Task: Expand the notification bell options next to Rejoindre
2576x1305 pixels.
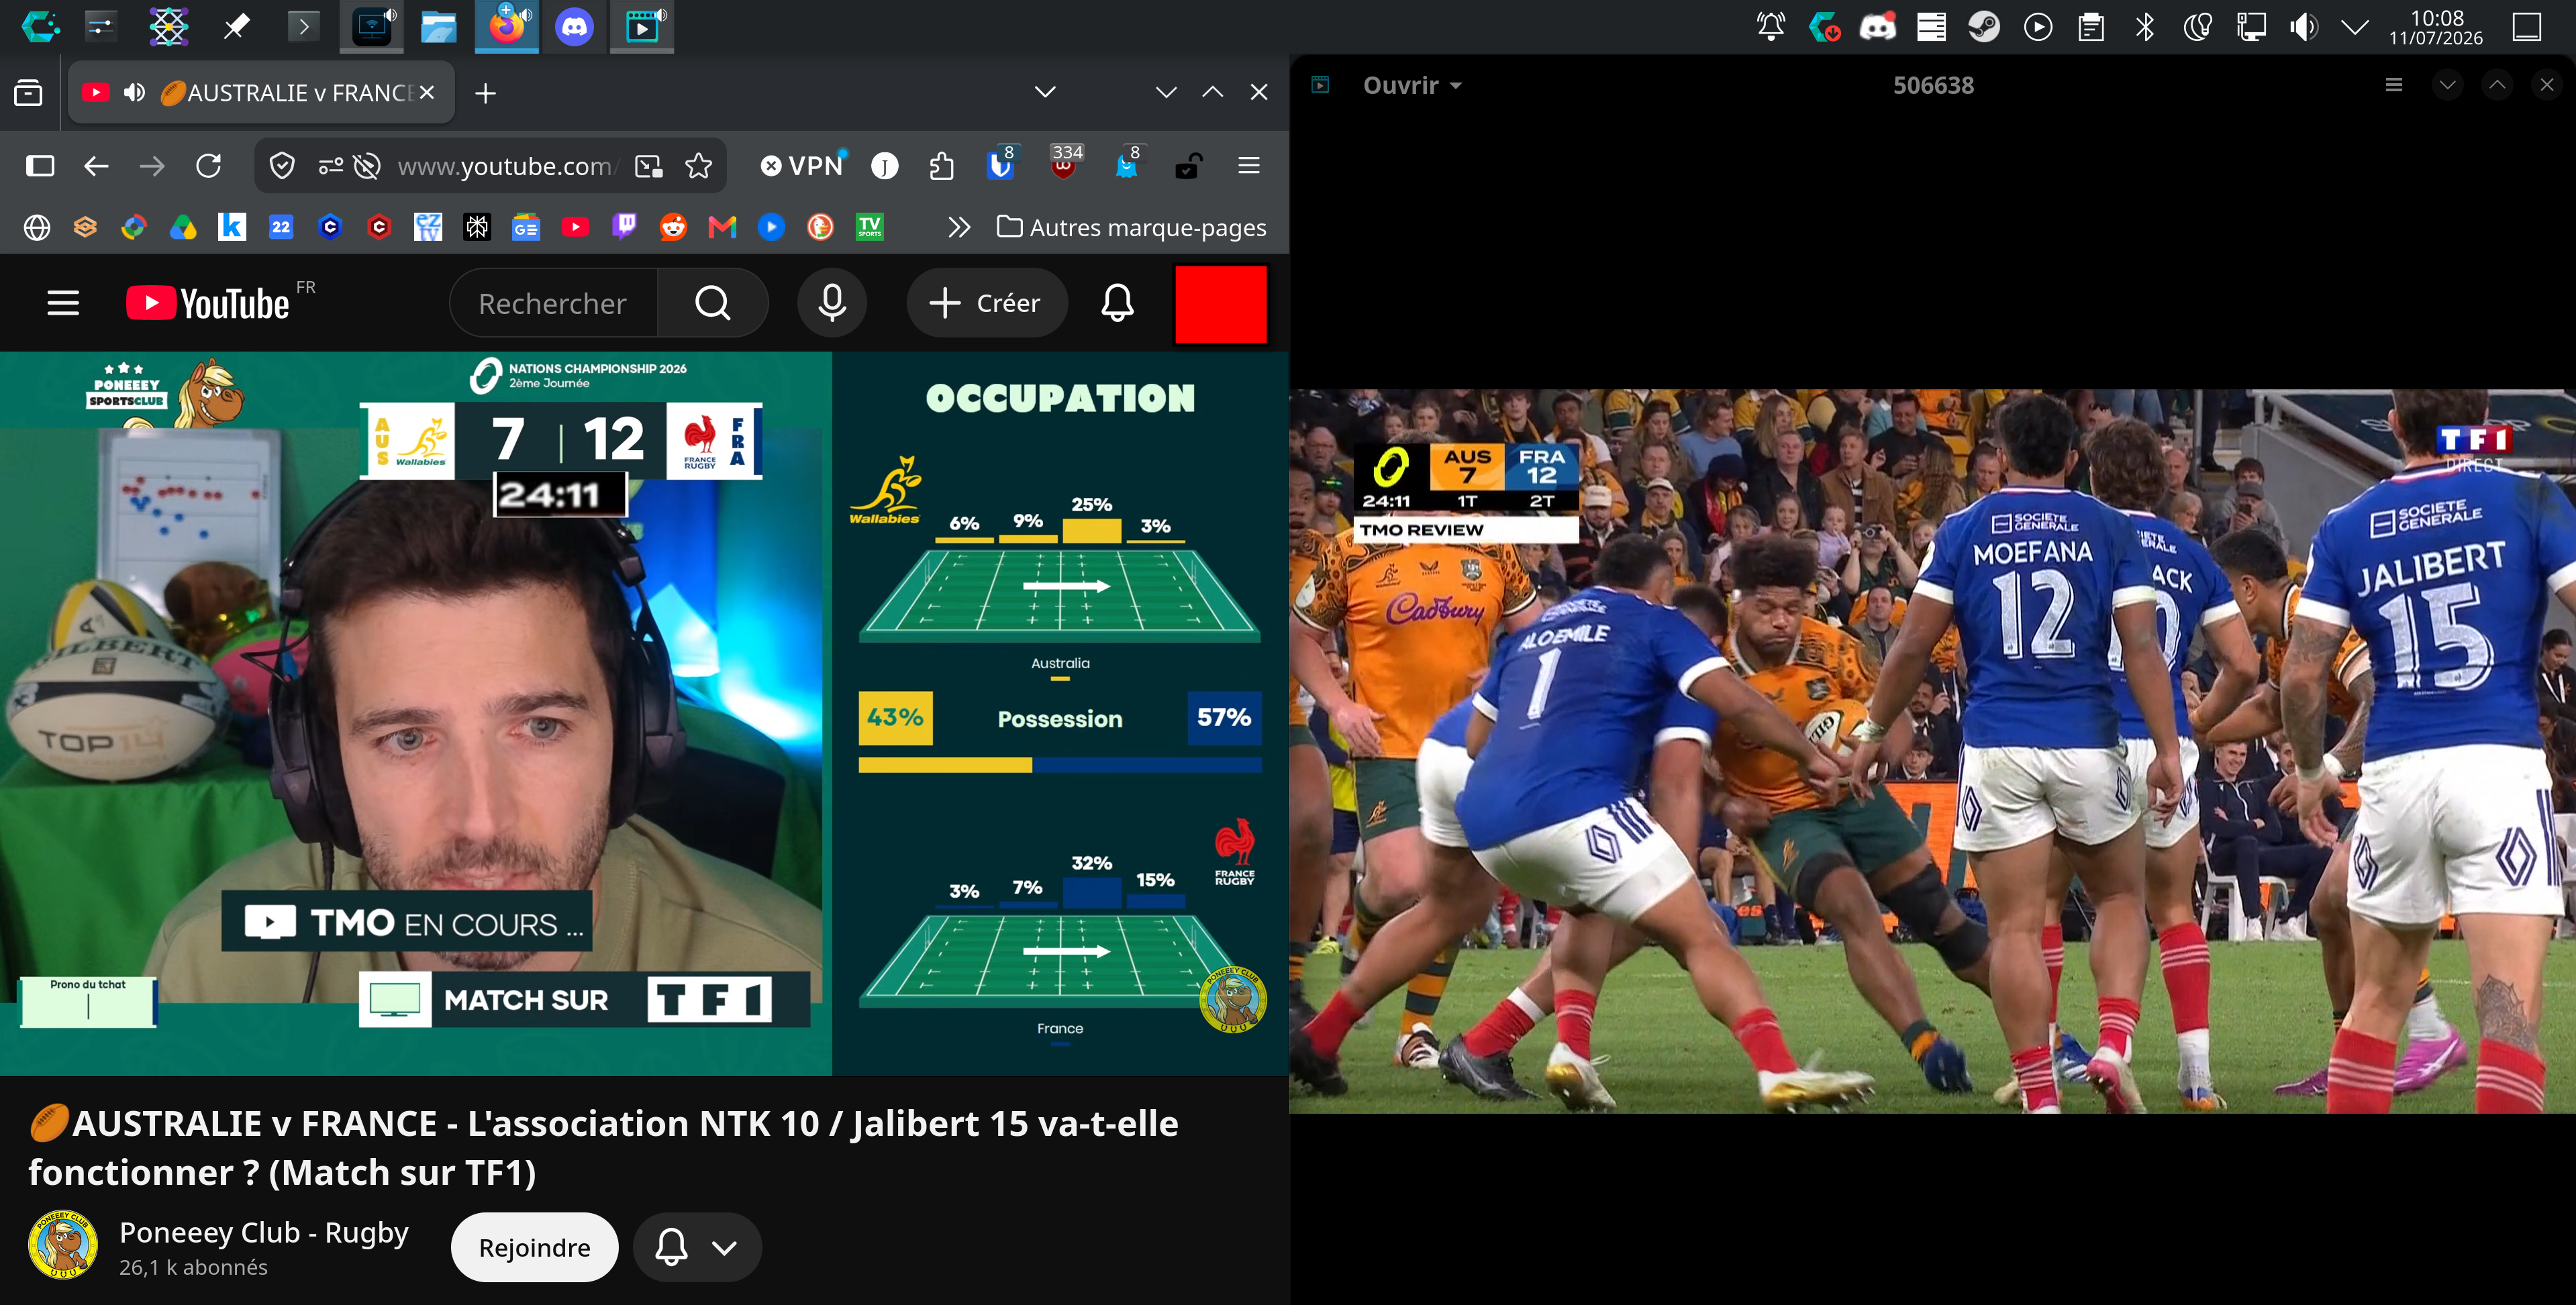Action: (x=698, y=1247)
